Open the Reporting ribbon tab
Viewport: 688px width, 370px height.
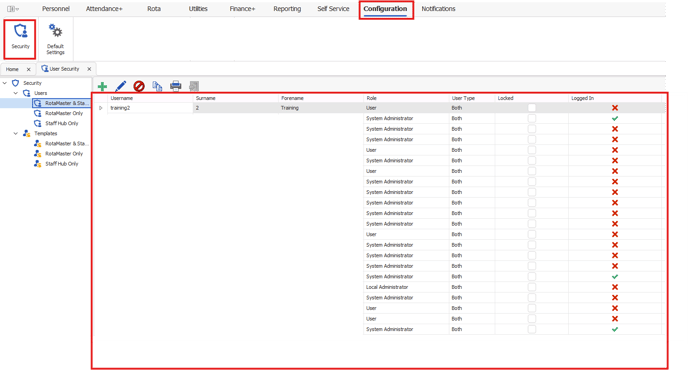click(287, 9)
